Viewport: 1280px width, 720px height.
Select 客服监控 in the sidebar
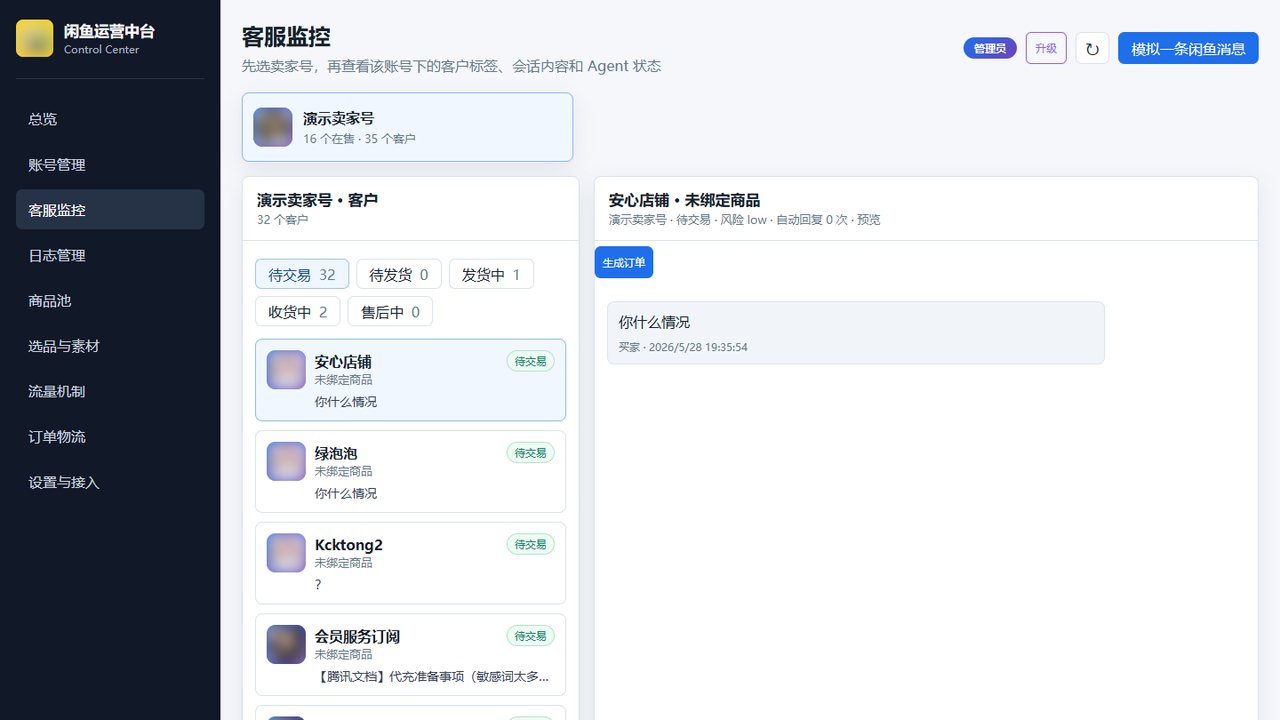coord(110,210)
